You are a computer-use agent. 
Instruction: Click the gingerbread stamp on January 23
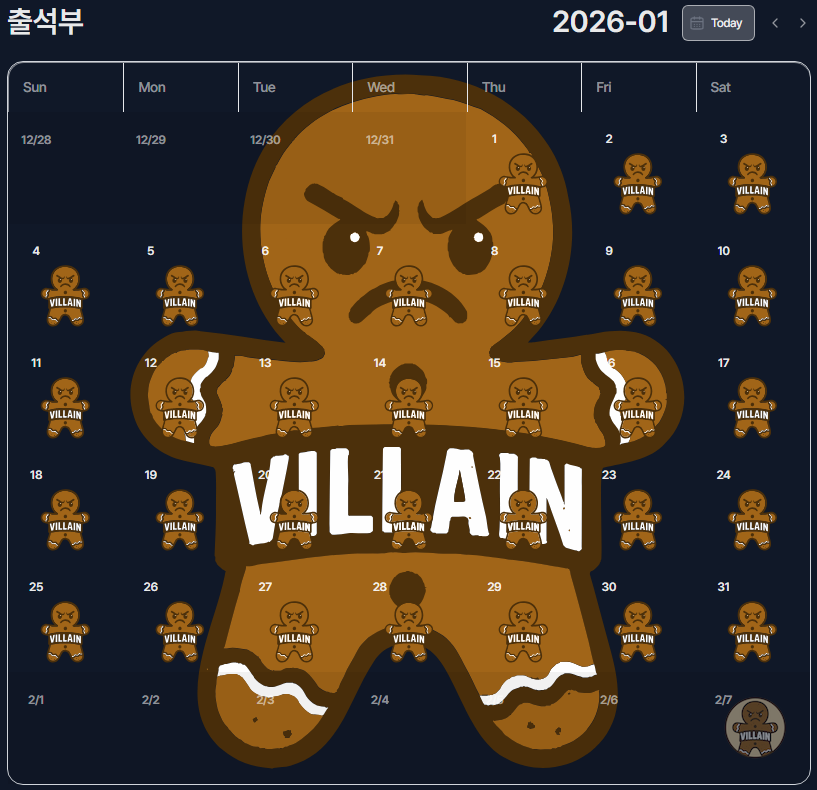pos(638,520)
